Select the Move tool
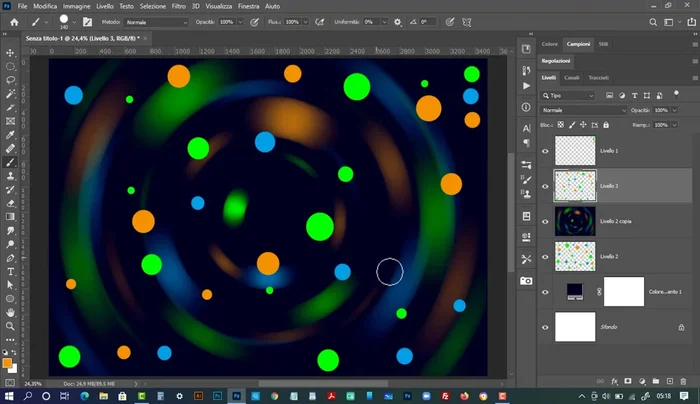 coord(11,52)
